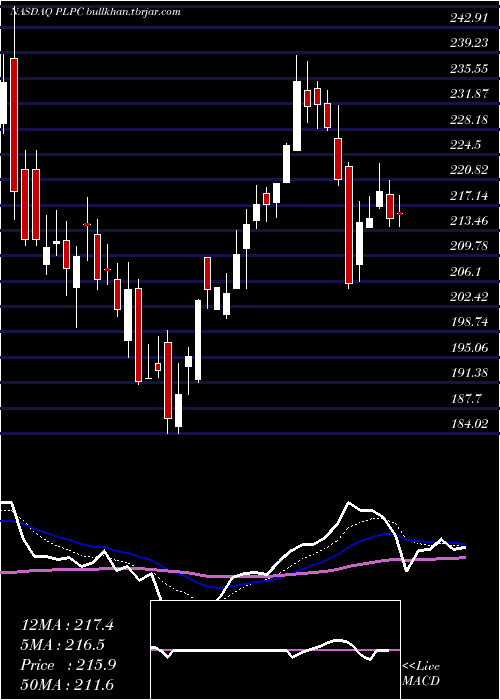The image size is (500, 700).
Task: Select the 184.02 price axis label
Action: coord(469,422)
